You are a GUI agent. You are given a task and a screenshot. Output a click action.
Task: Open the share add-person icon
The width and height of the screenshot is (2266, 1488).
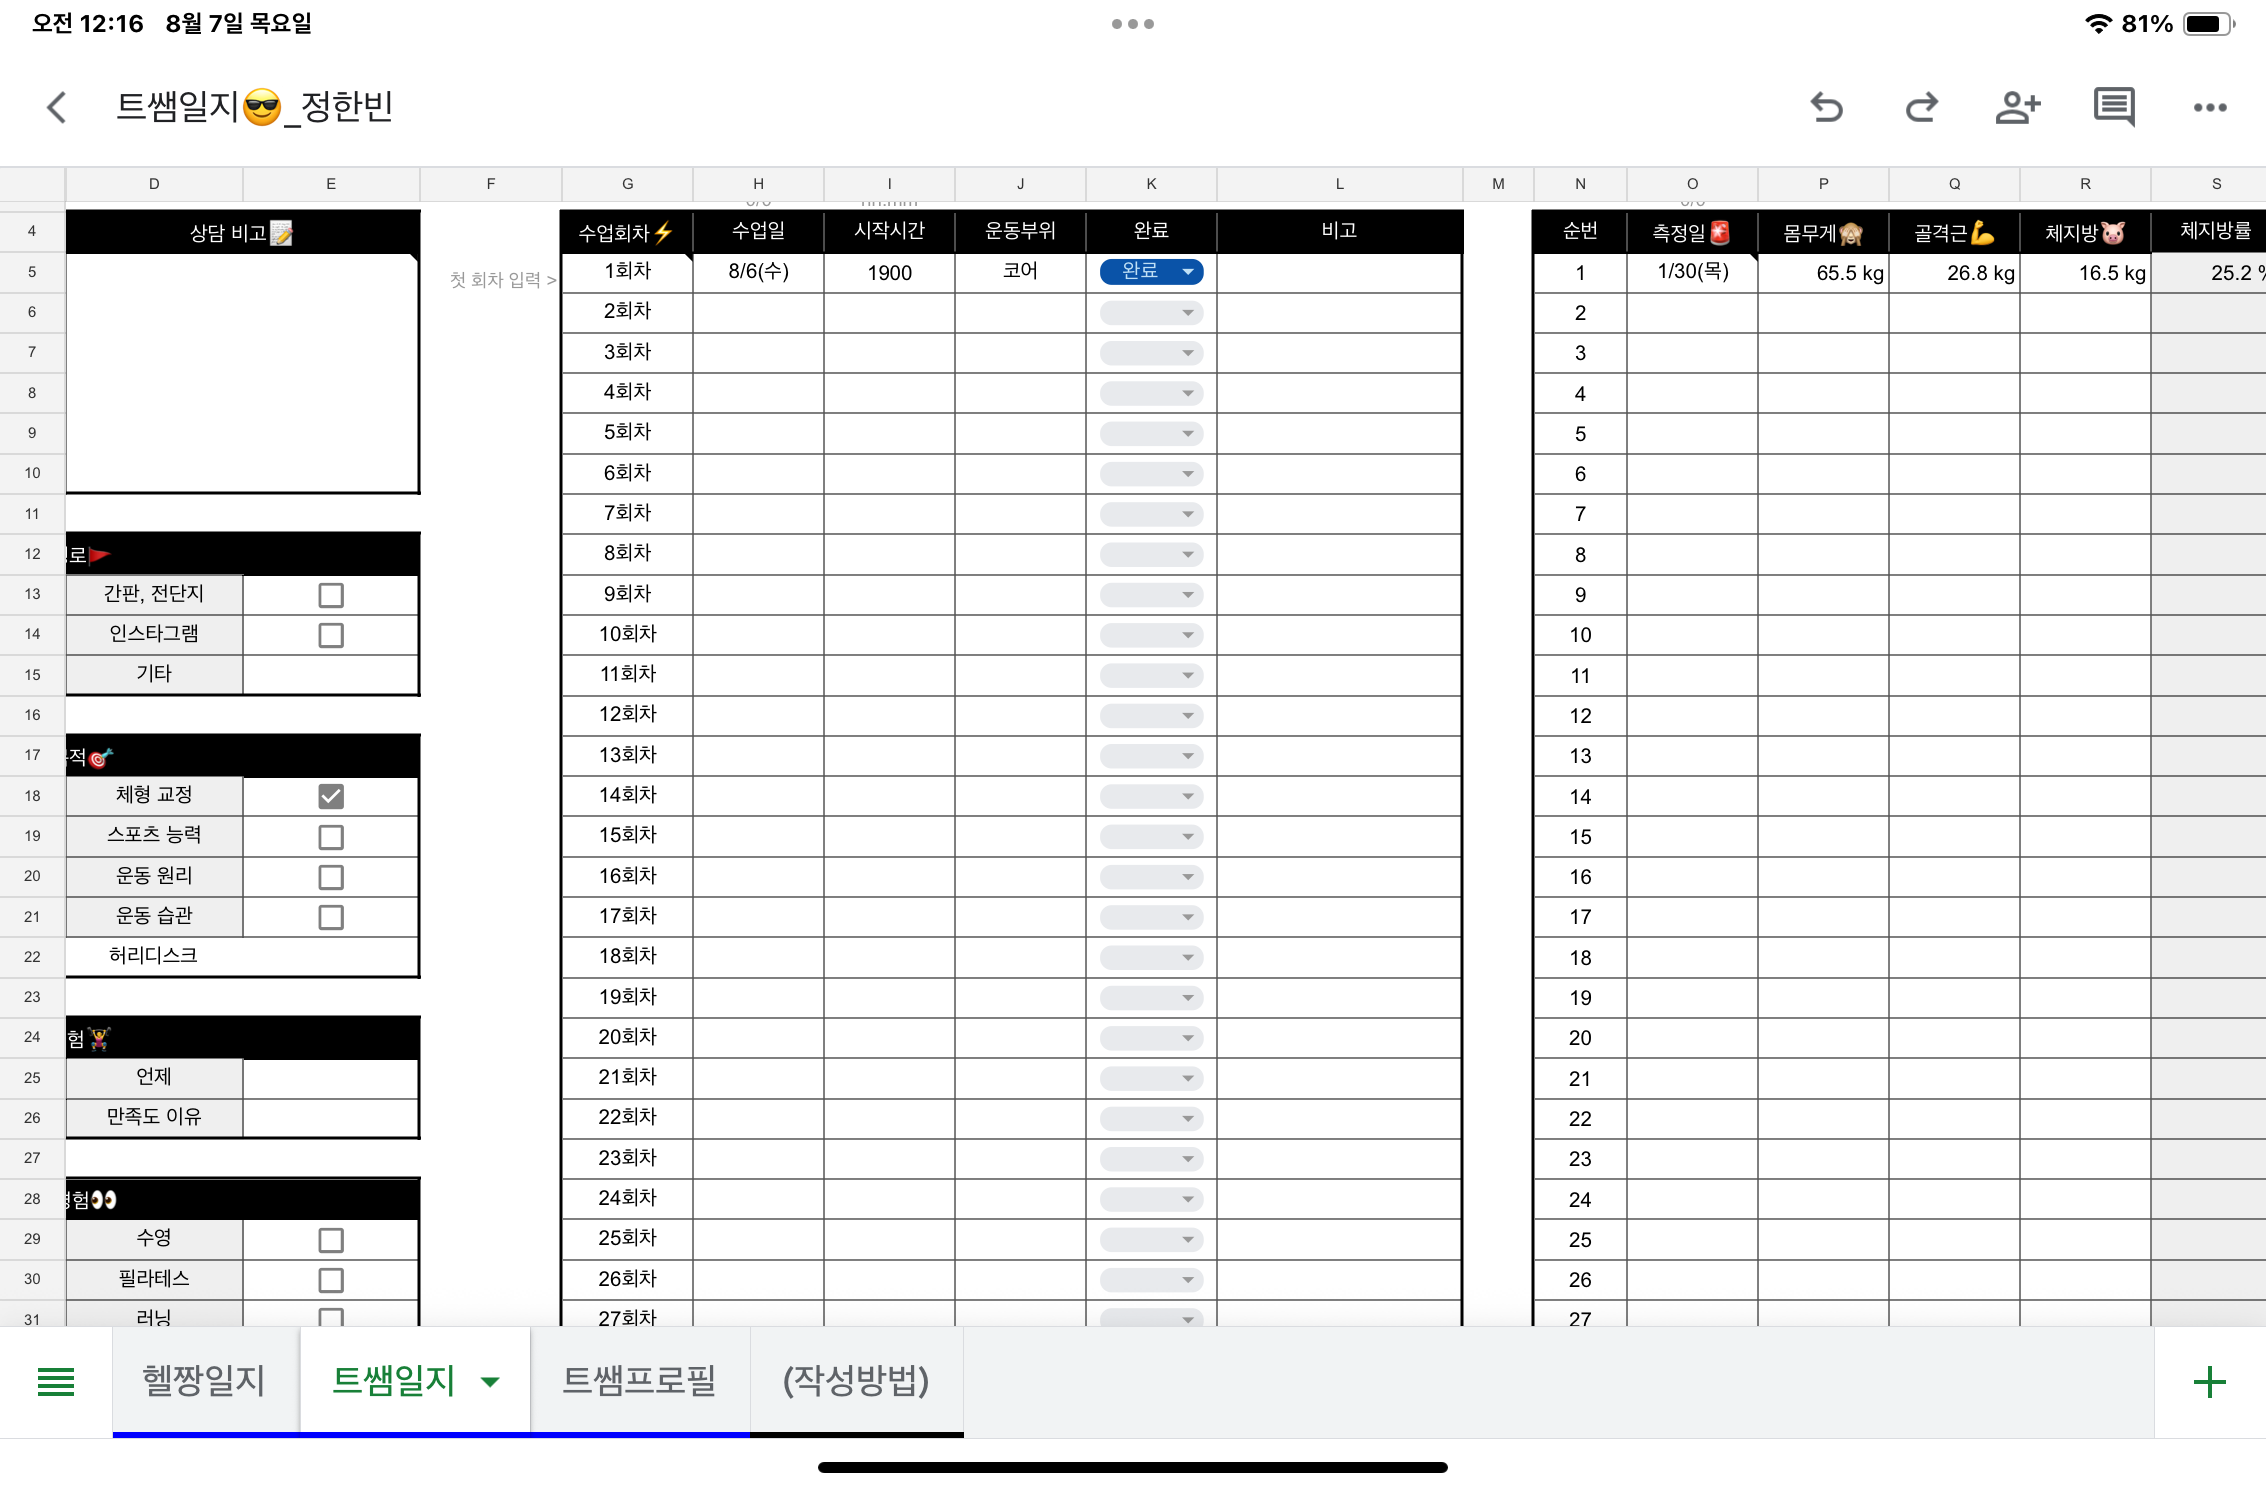point(2017,107)
